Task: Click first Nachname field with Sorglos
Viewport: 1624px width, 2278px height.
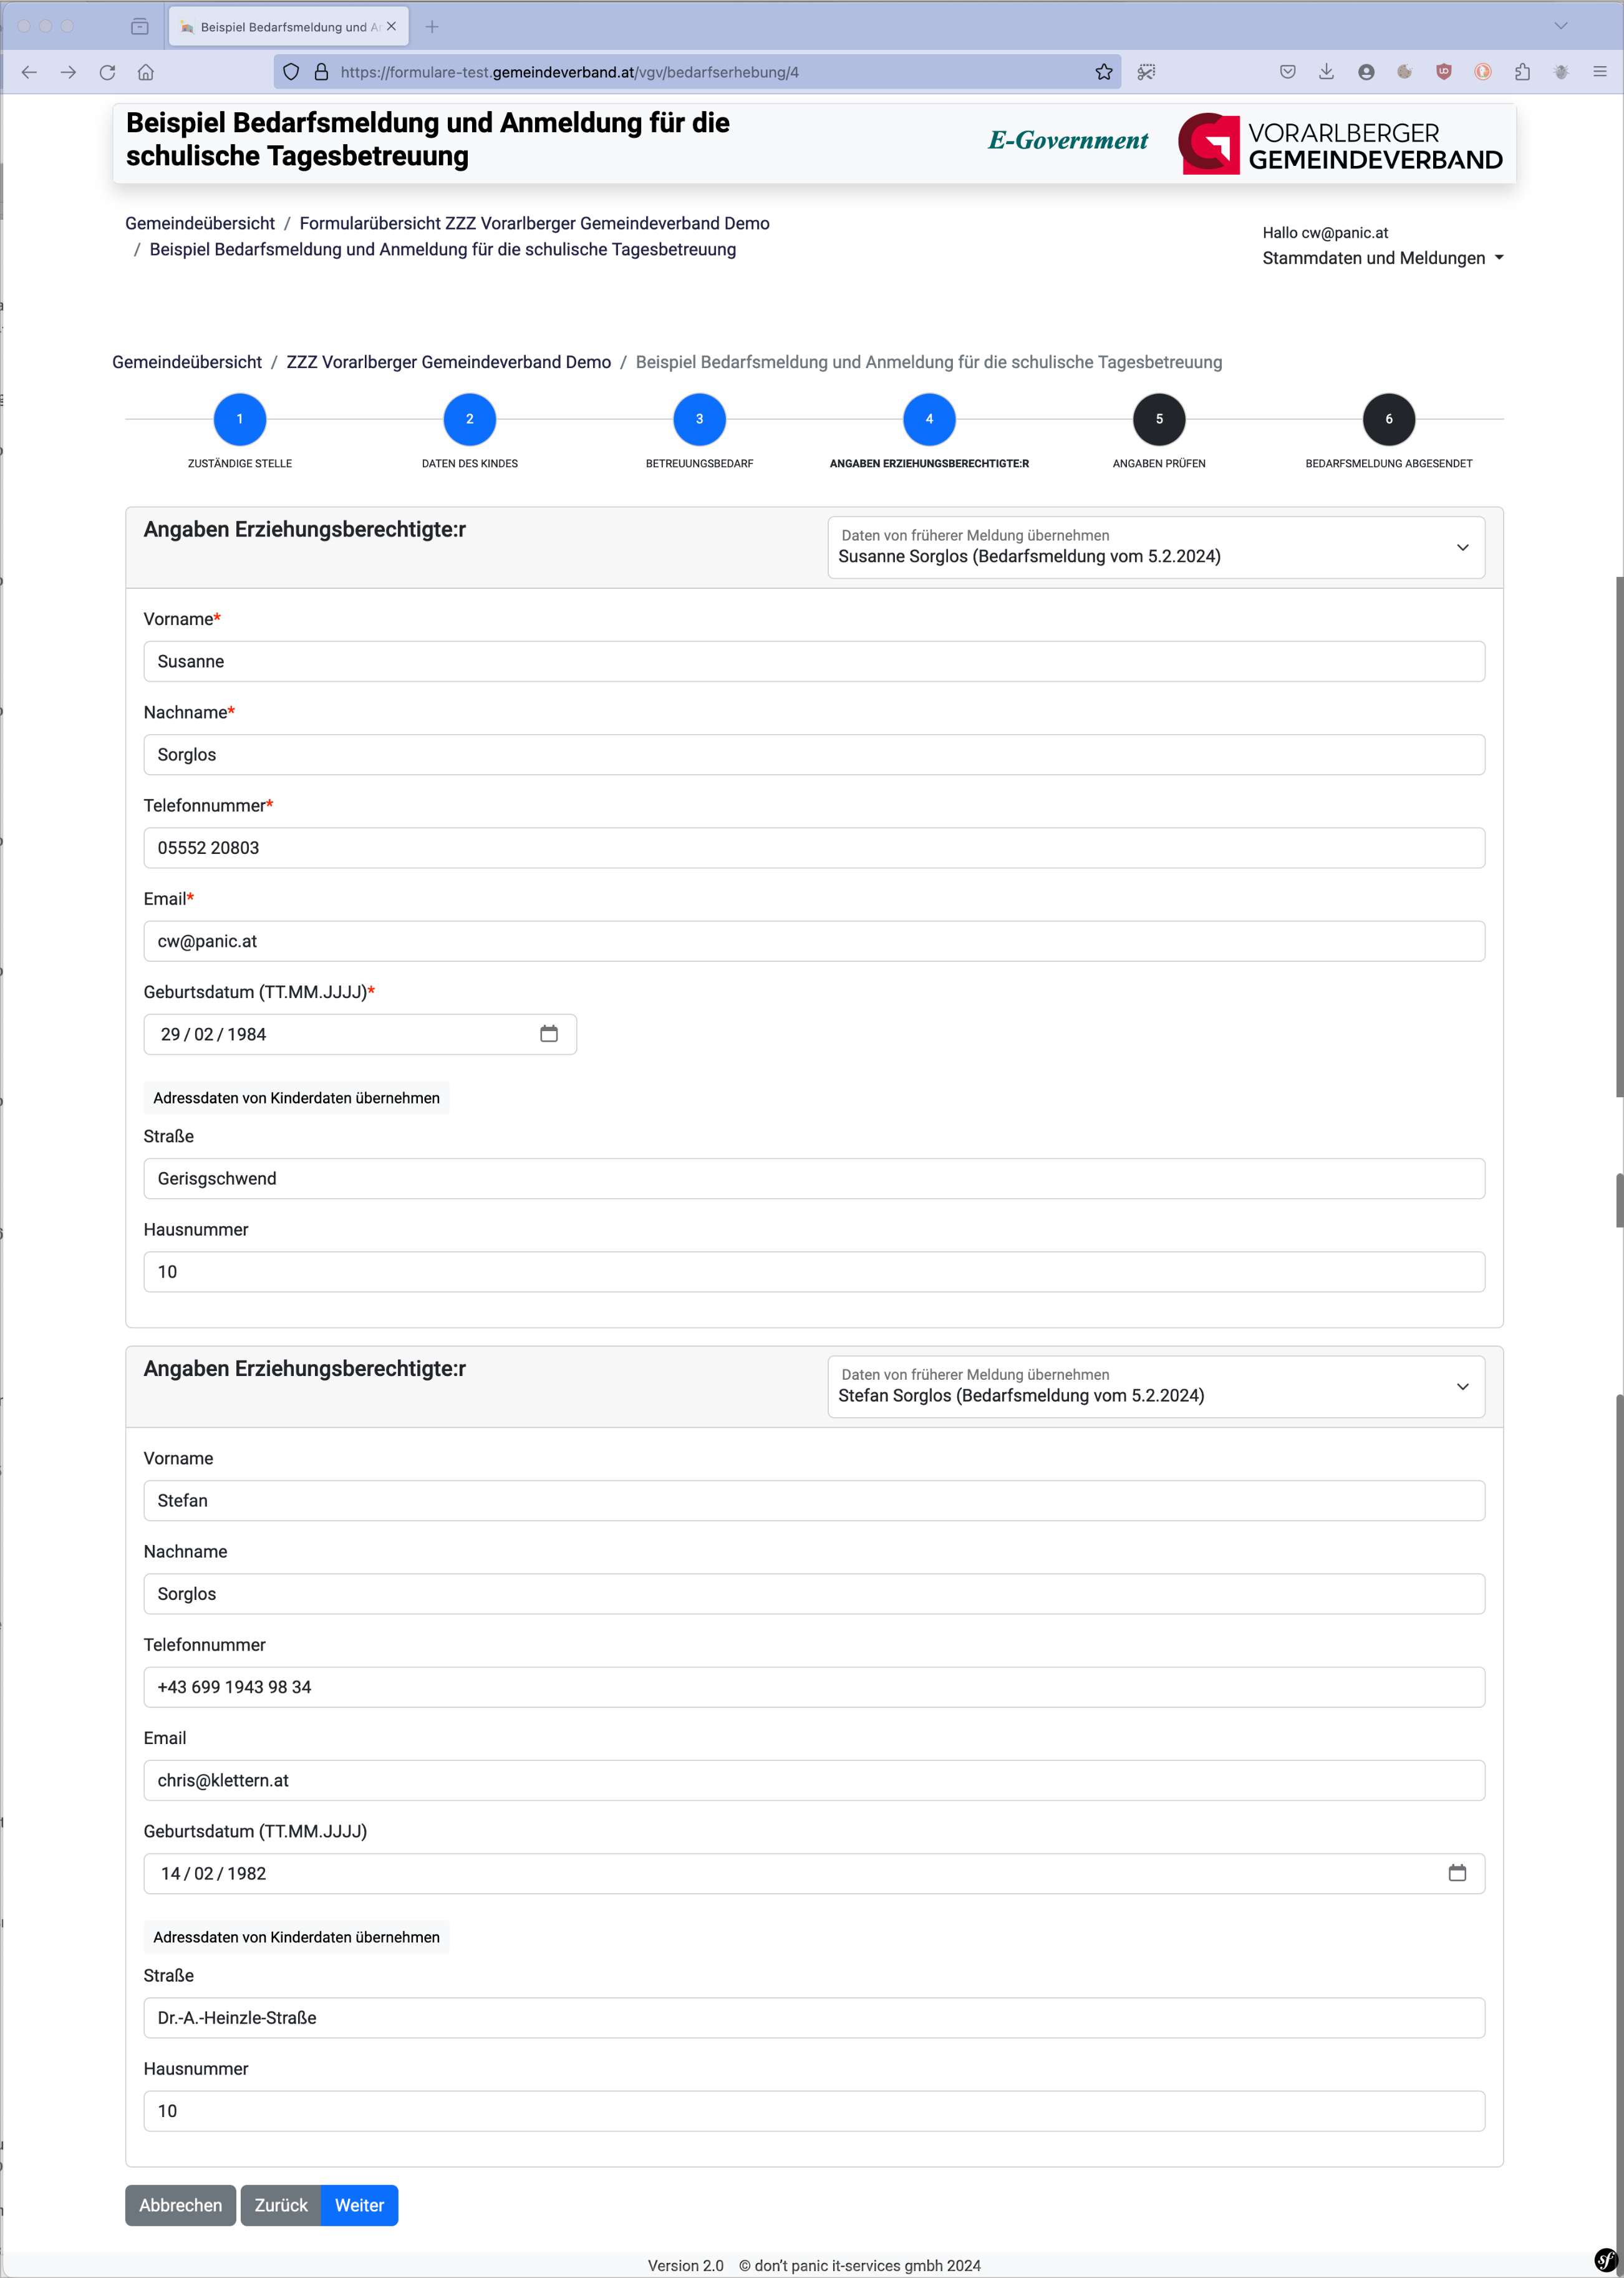Action: tap(814, 754)
